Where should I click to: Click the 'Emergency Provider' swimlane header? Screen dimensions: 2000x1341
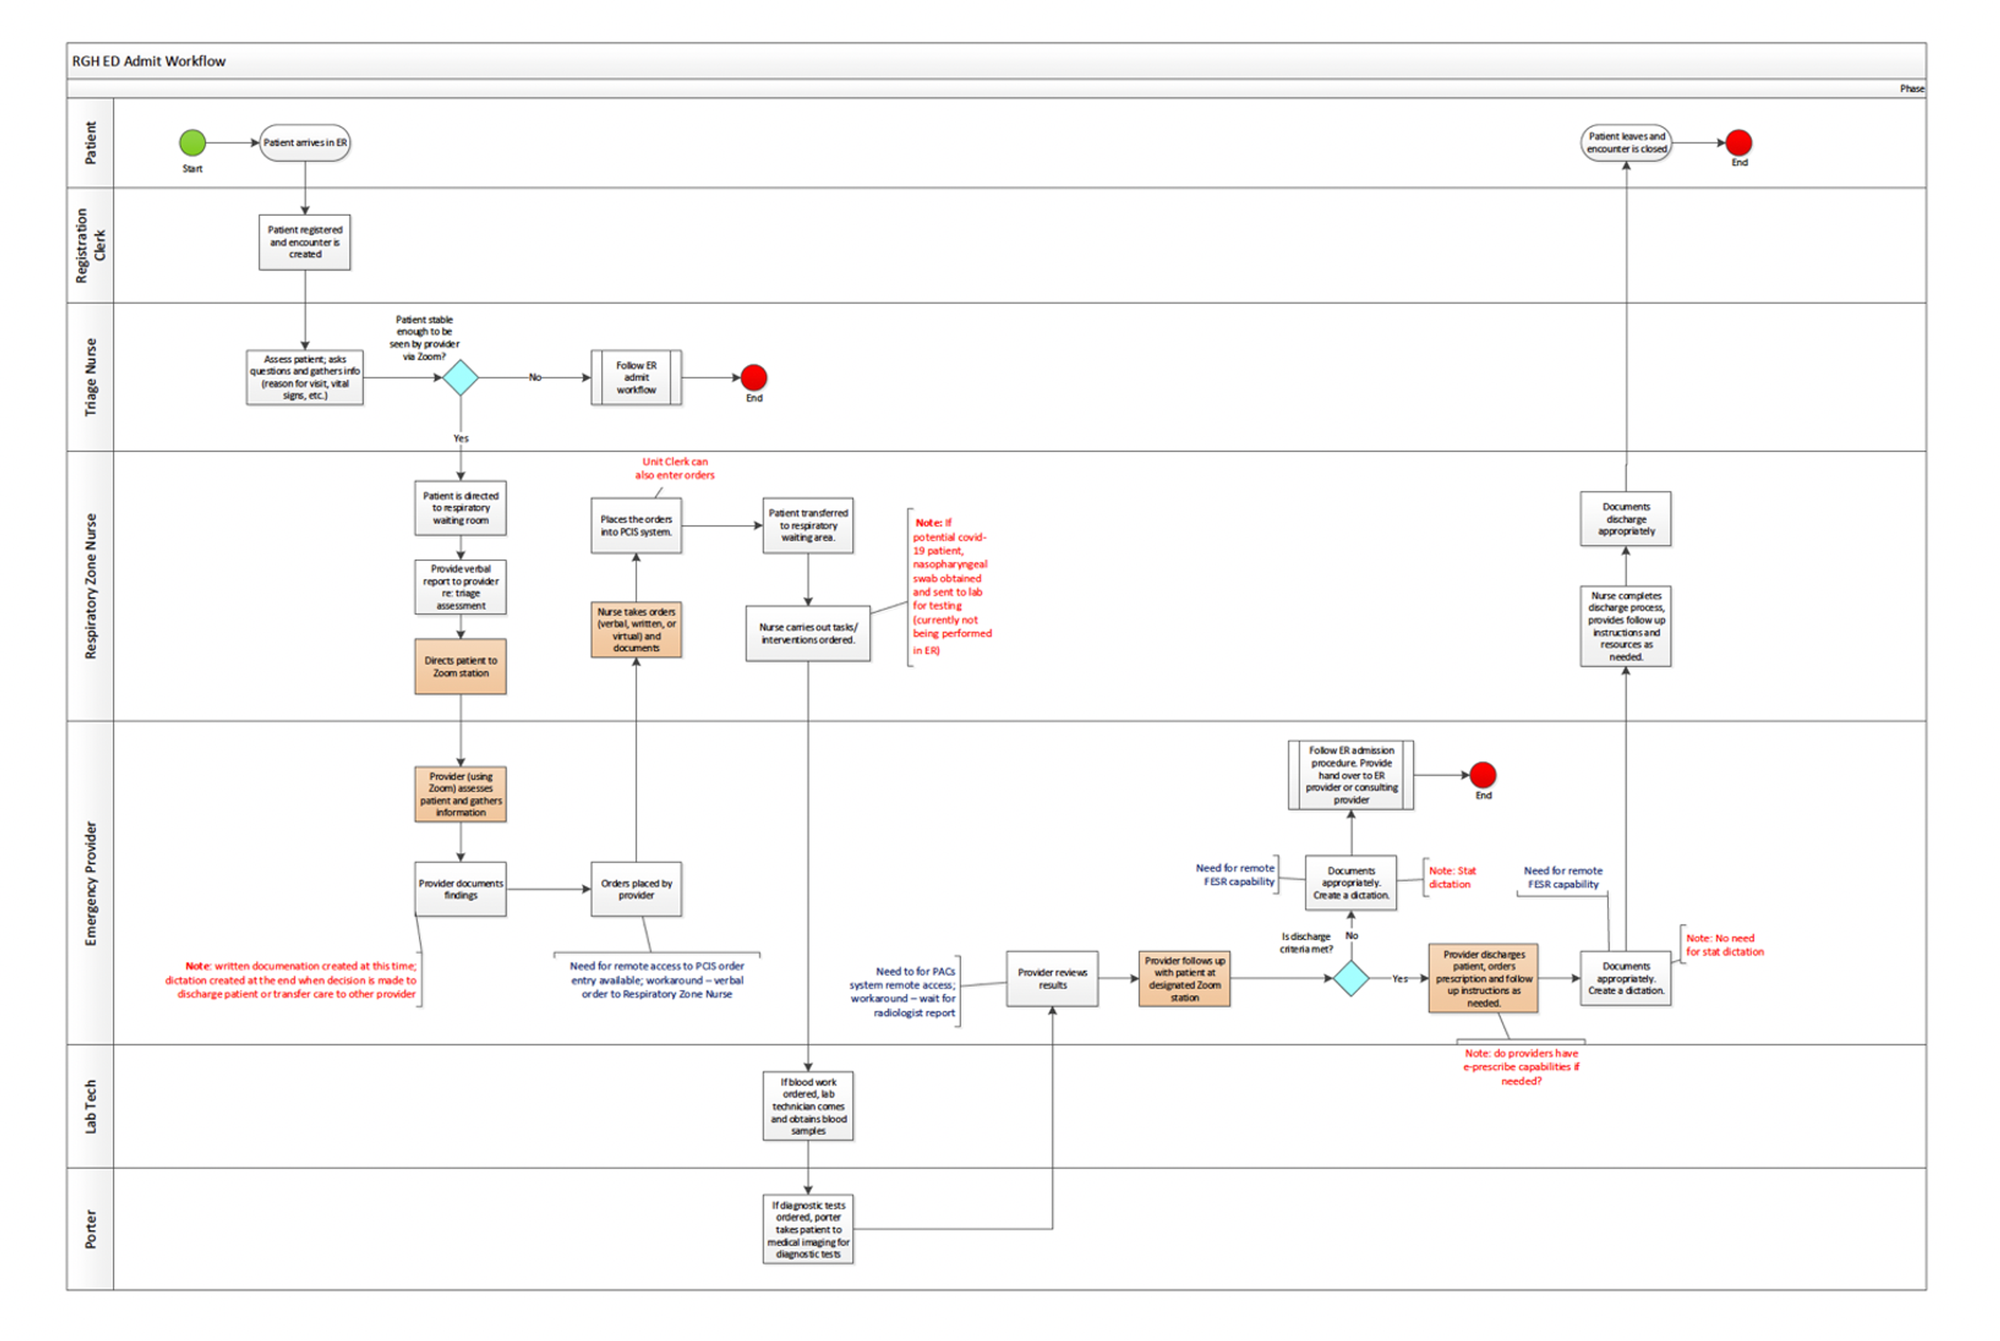click(x=91, y=883)
